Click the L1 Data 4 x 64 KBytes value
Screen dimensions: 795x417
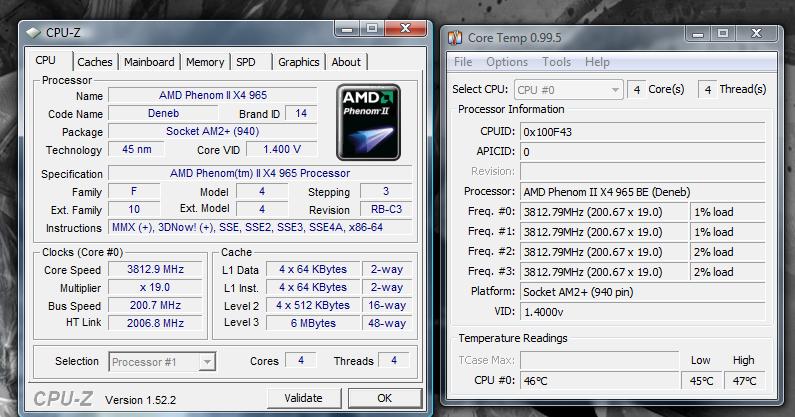pos(313,269)
